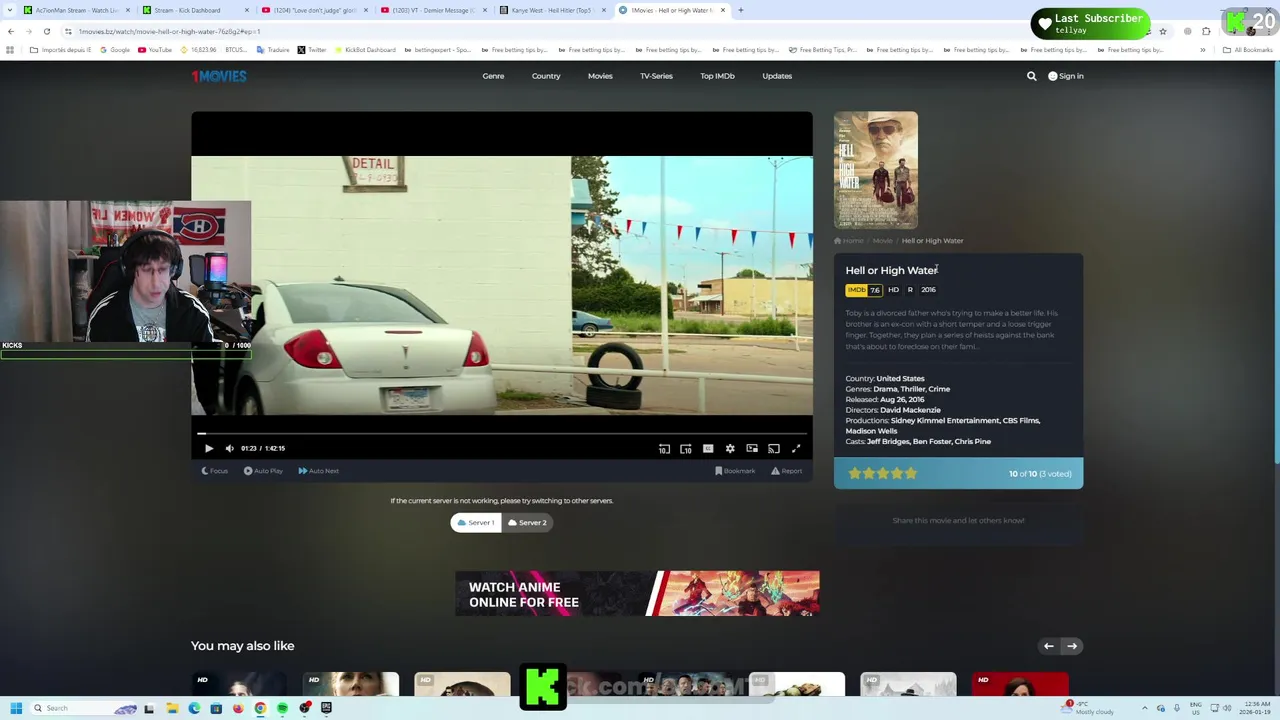1280x720 pixels.
Task: Click the Jeff Bridges cast link
Action: pos(888,441)
